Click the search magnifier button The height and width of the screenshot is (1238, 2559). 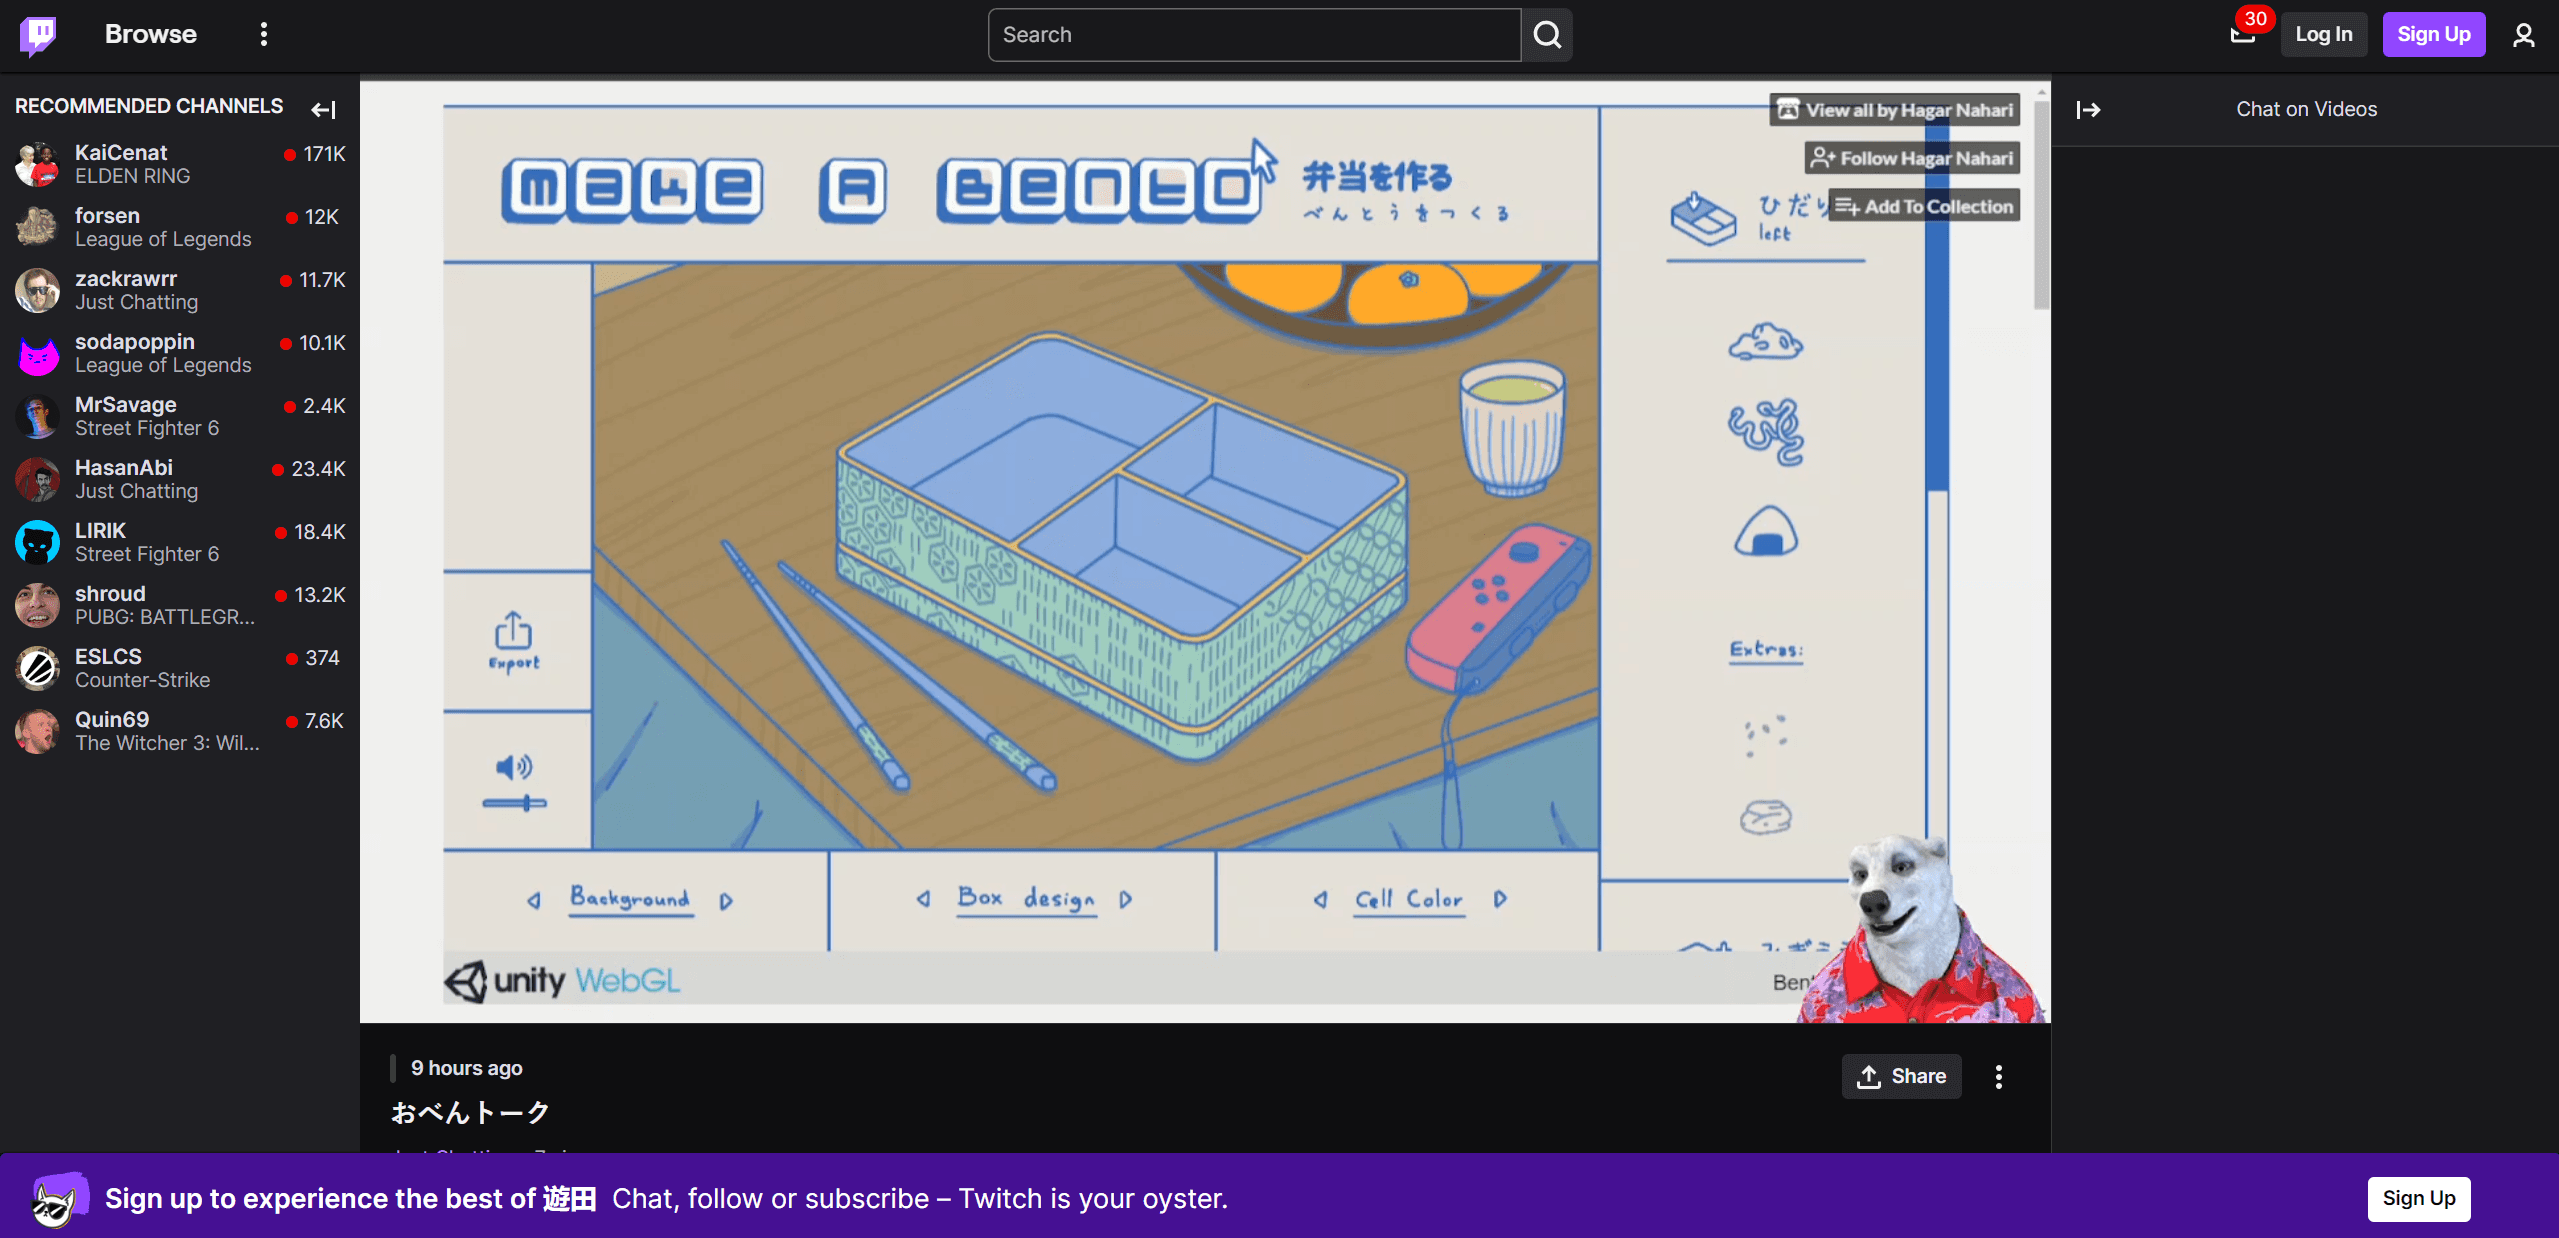[x=1547, y=35]
